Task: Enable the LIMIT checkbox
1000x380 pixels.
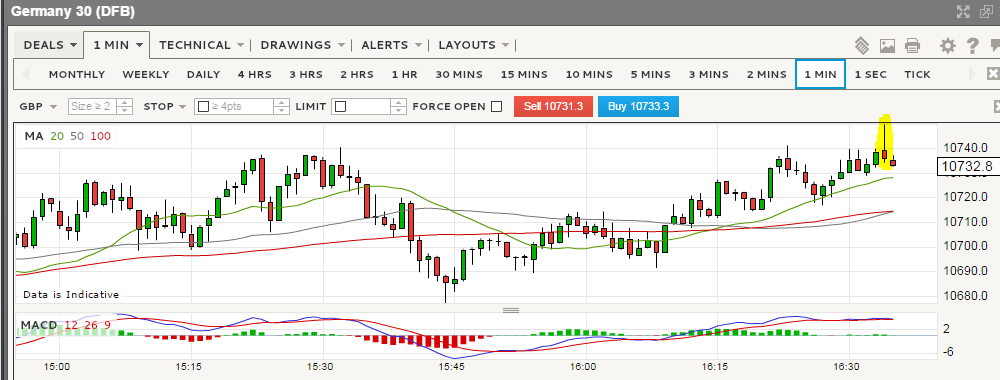Action: coord(341,106)
